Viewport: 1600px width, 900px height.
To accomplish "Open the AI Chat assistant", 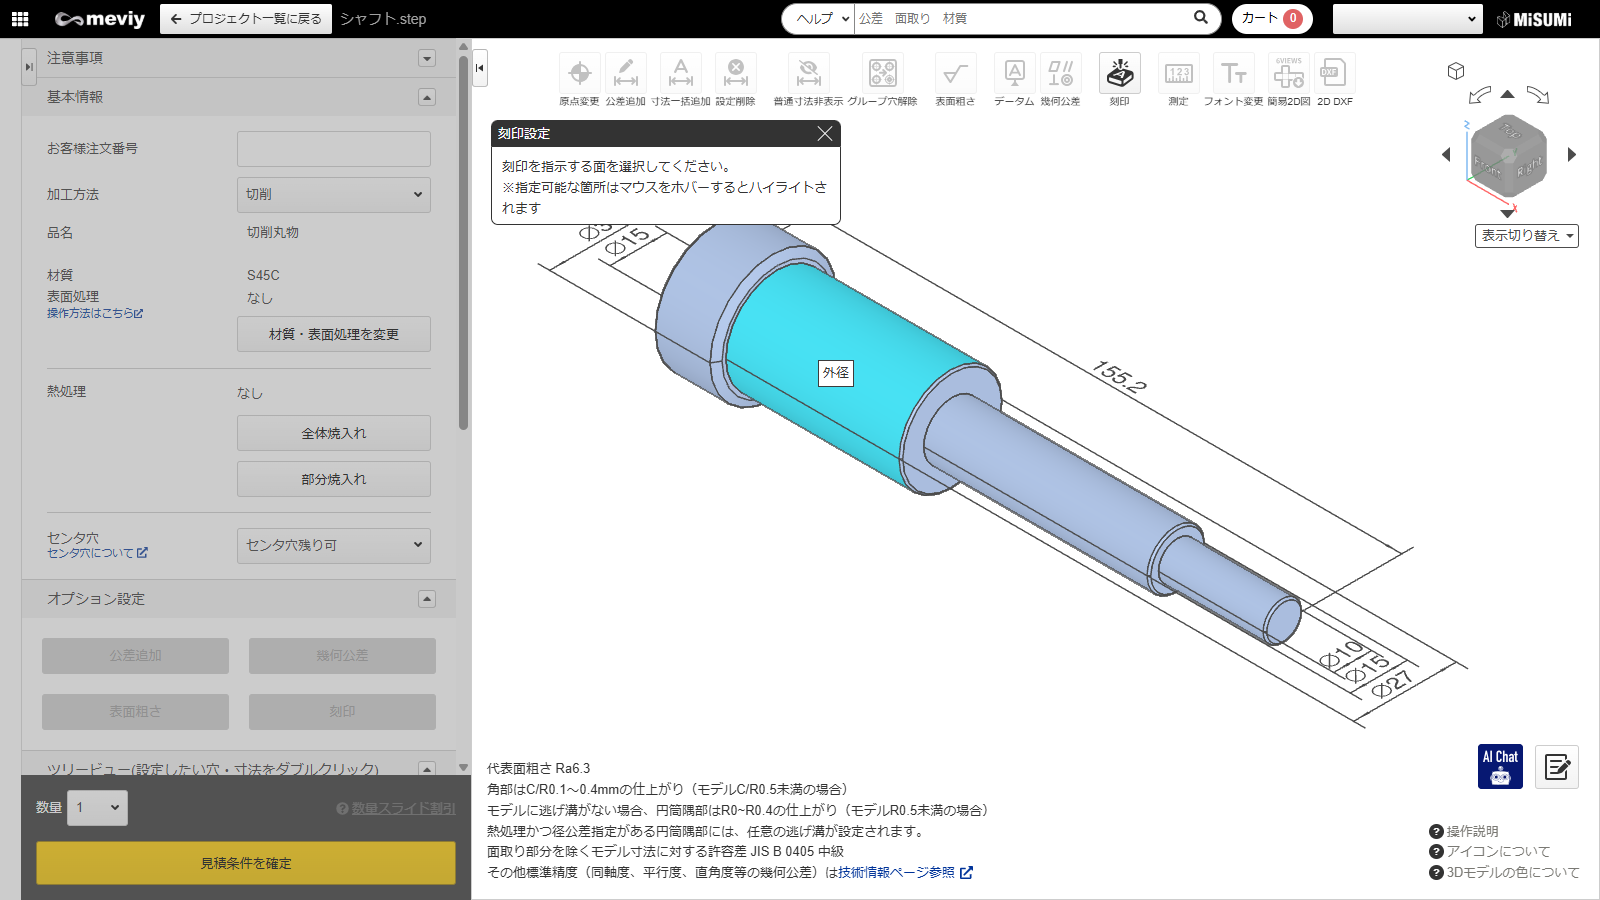I will (1500, 766).
